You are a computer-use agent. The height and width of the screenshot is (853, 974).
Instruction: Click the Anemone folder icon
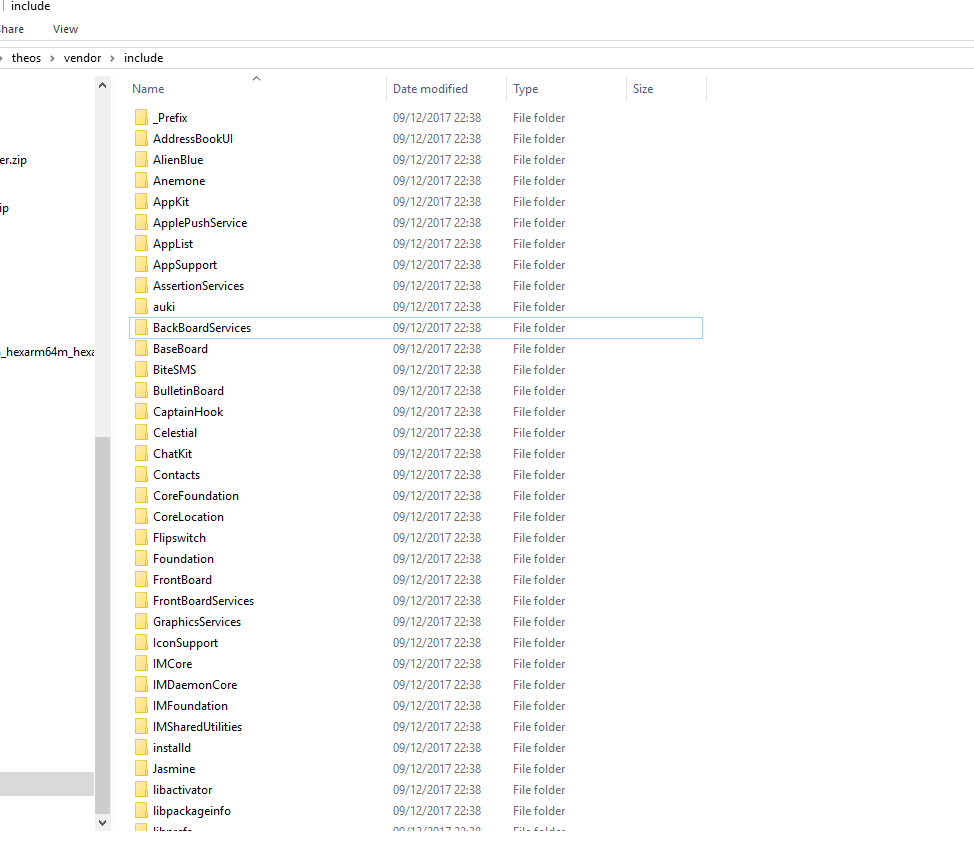(142, 181)
